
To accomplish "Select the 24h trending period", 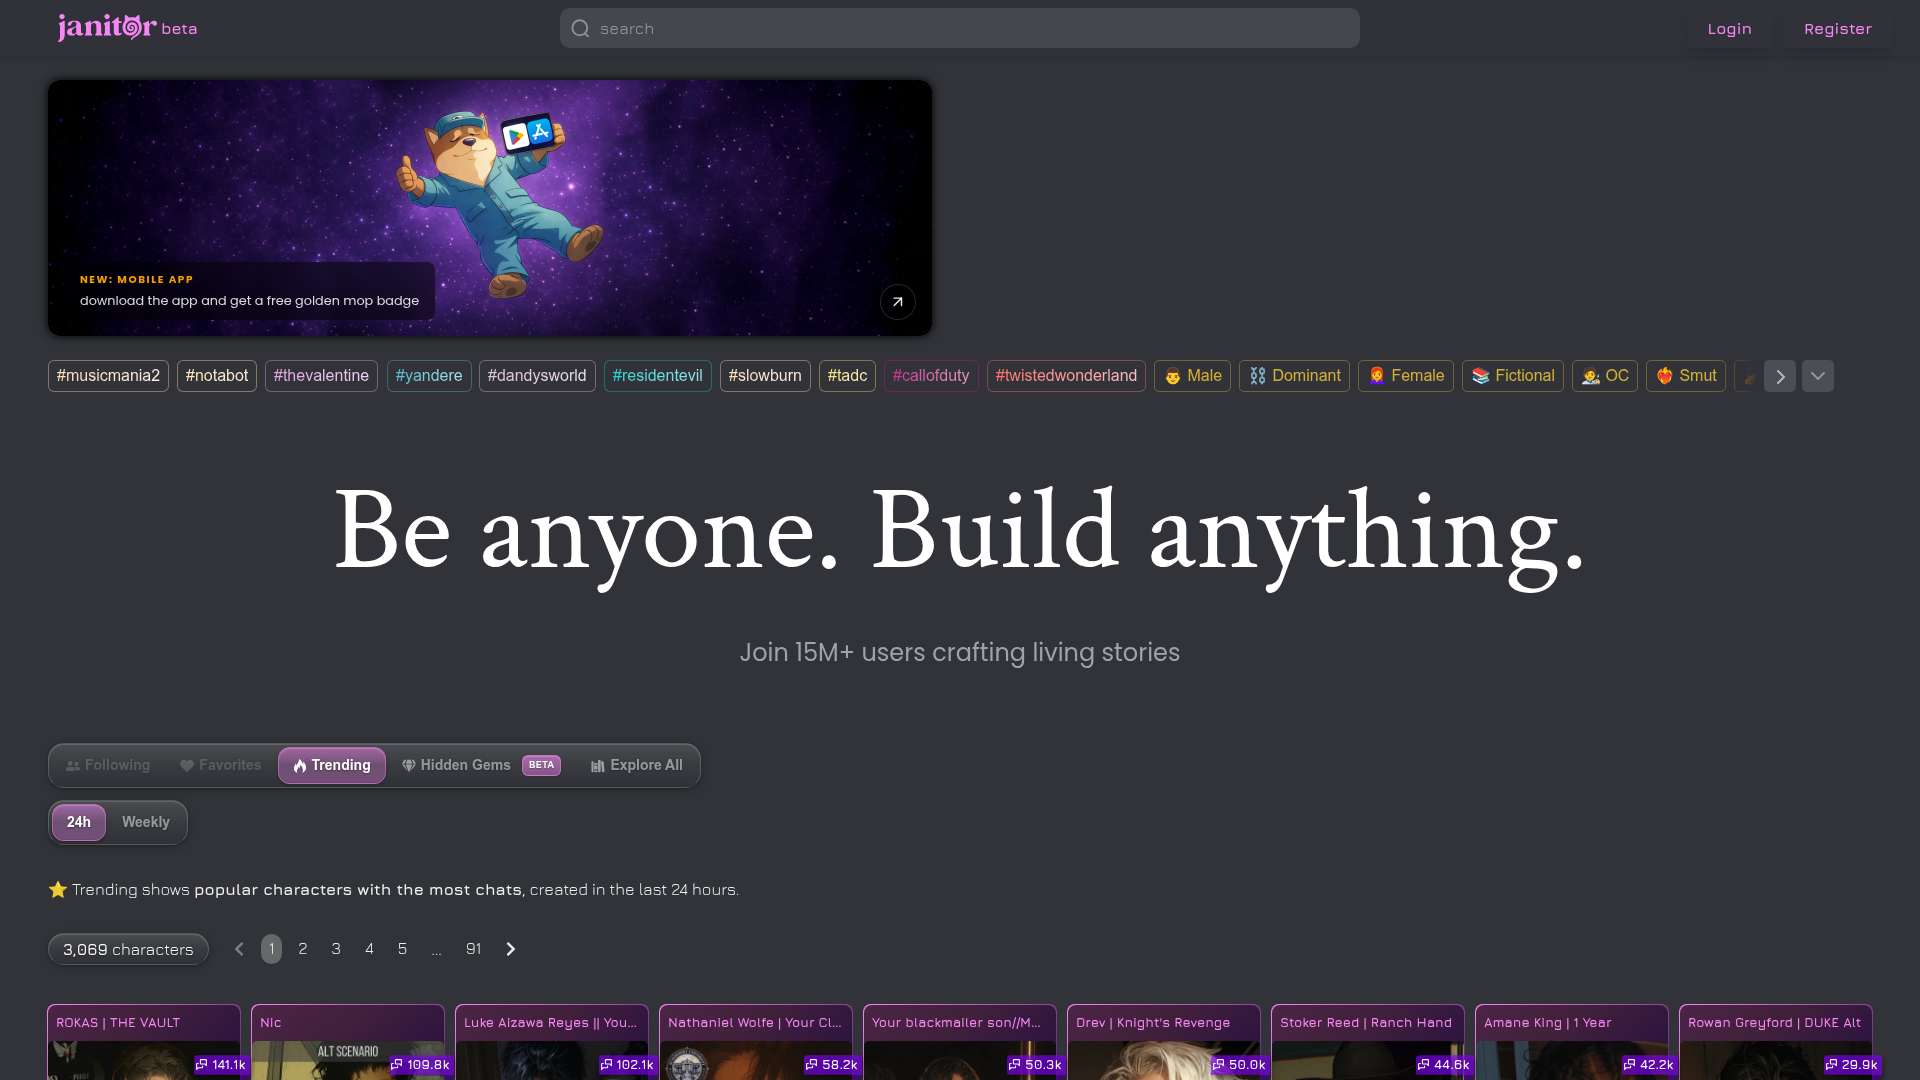I will pyautogui.click(x=79, y=822).
